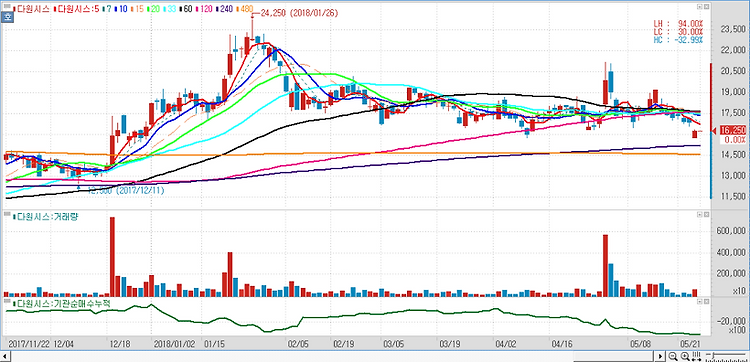The width and height of the screenshot is (750, 362).
Task: Click the LC : 30.00% text
Action: 678,32
